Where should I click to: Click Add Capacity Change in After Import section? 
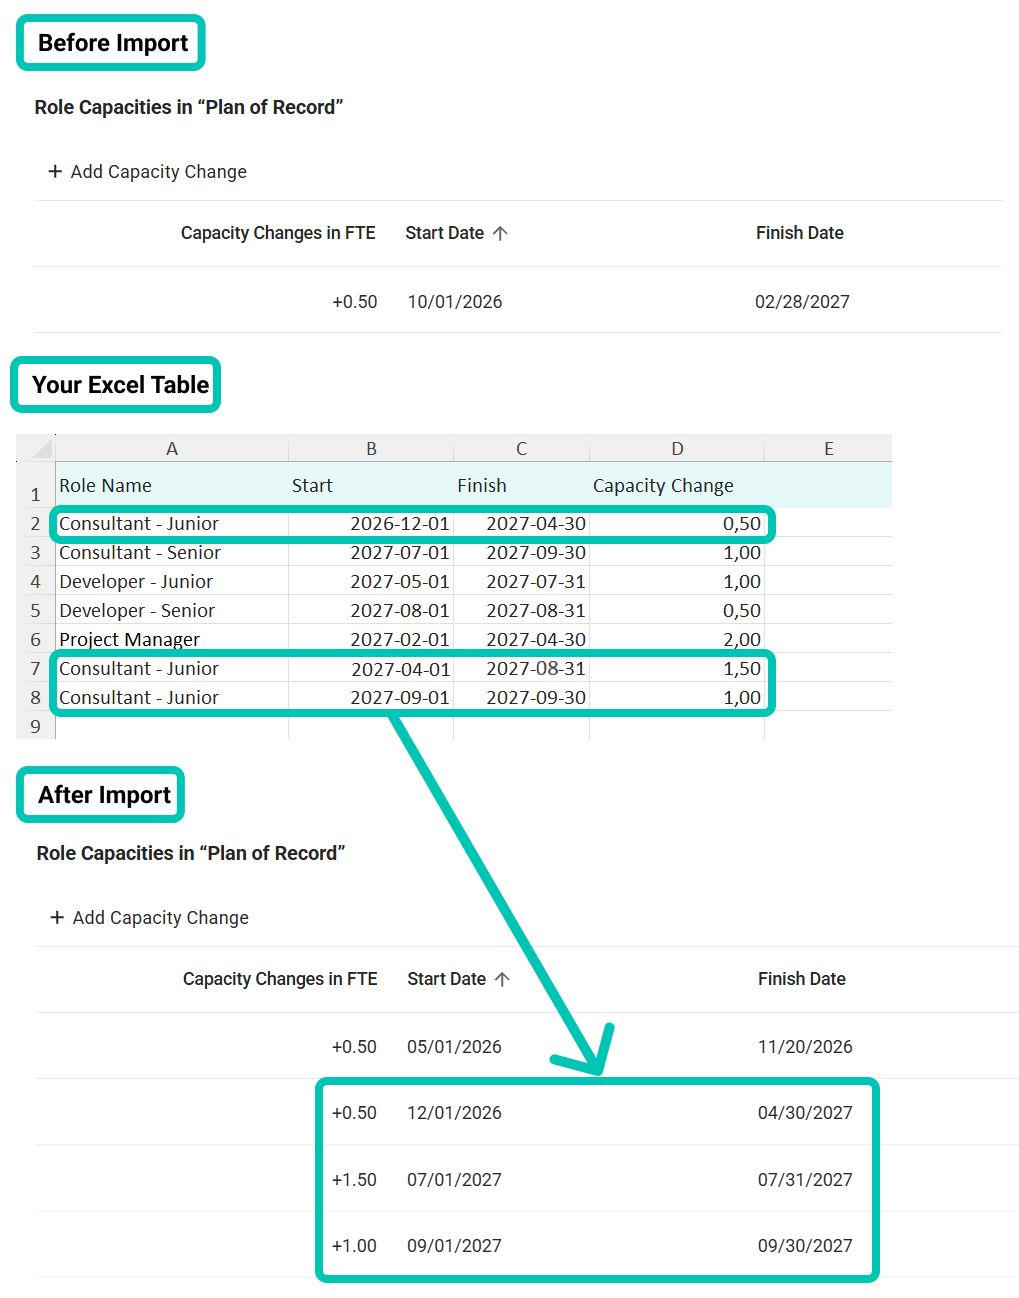click(x=149, y=918)
